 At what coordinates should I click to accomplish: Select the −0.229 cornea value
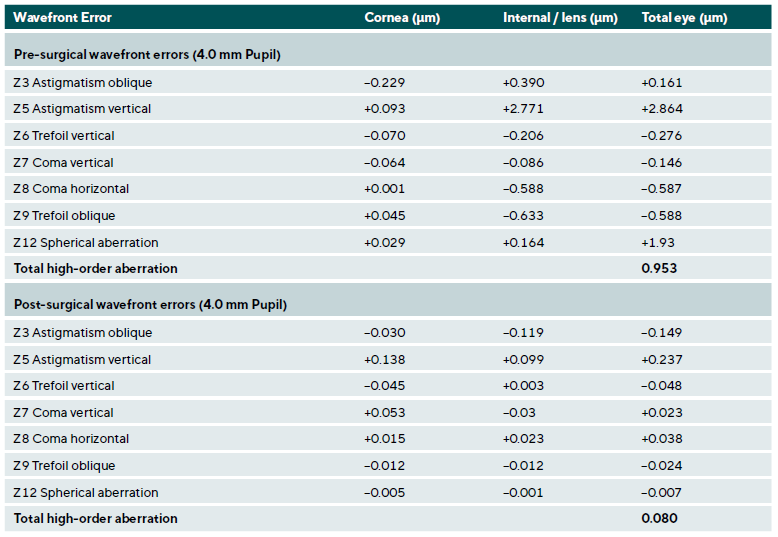pos(385,83)
